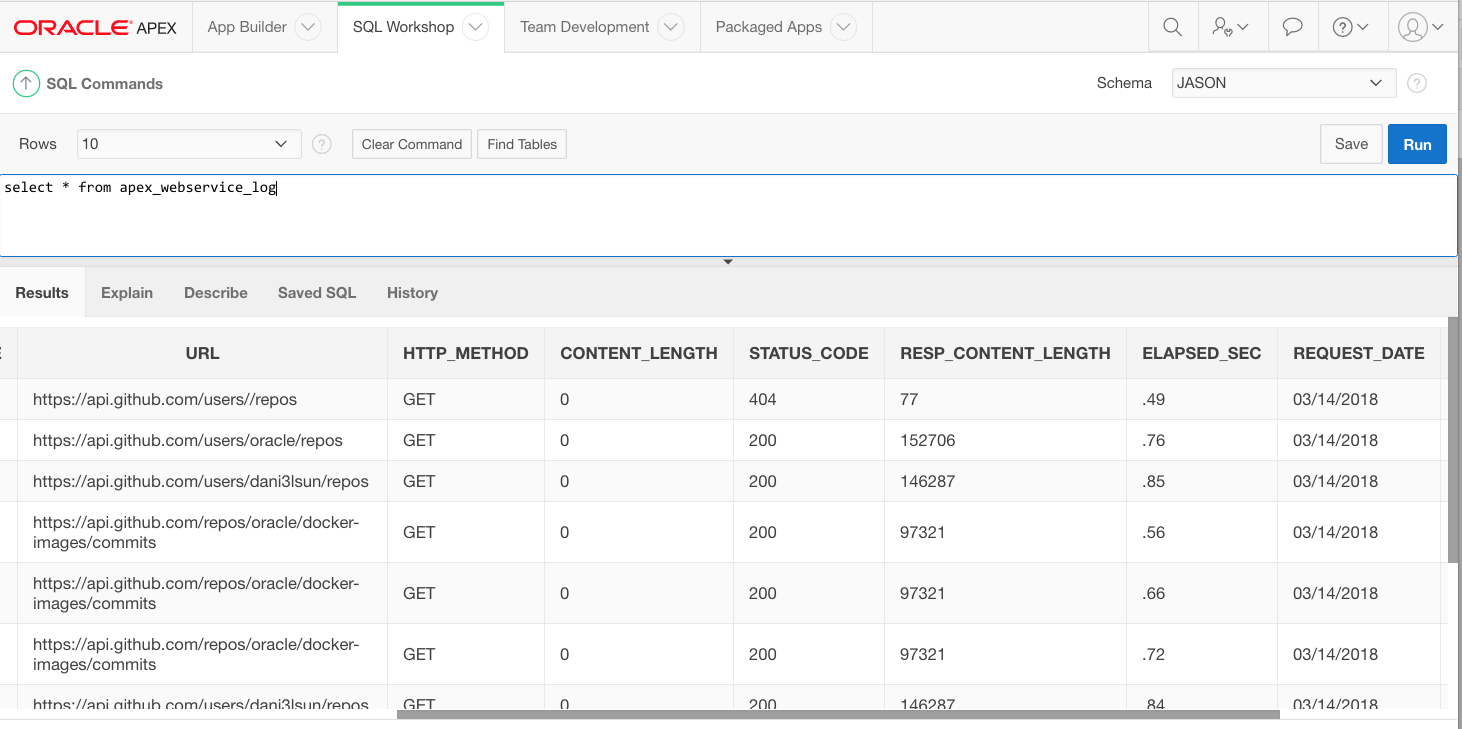Click the help icon beside Schema selector

point(1417,83)
